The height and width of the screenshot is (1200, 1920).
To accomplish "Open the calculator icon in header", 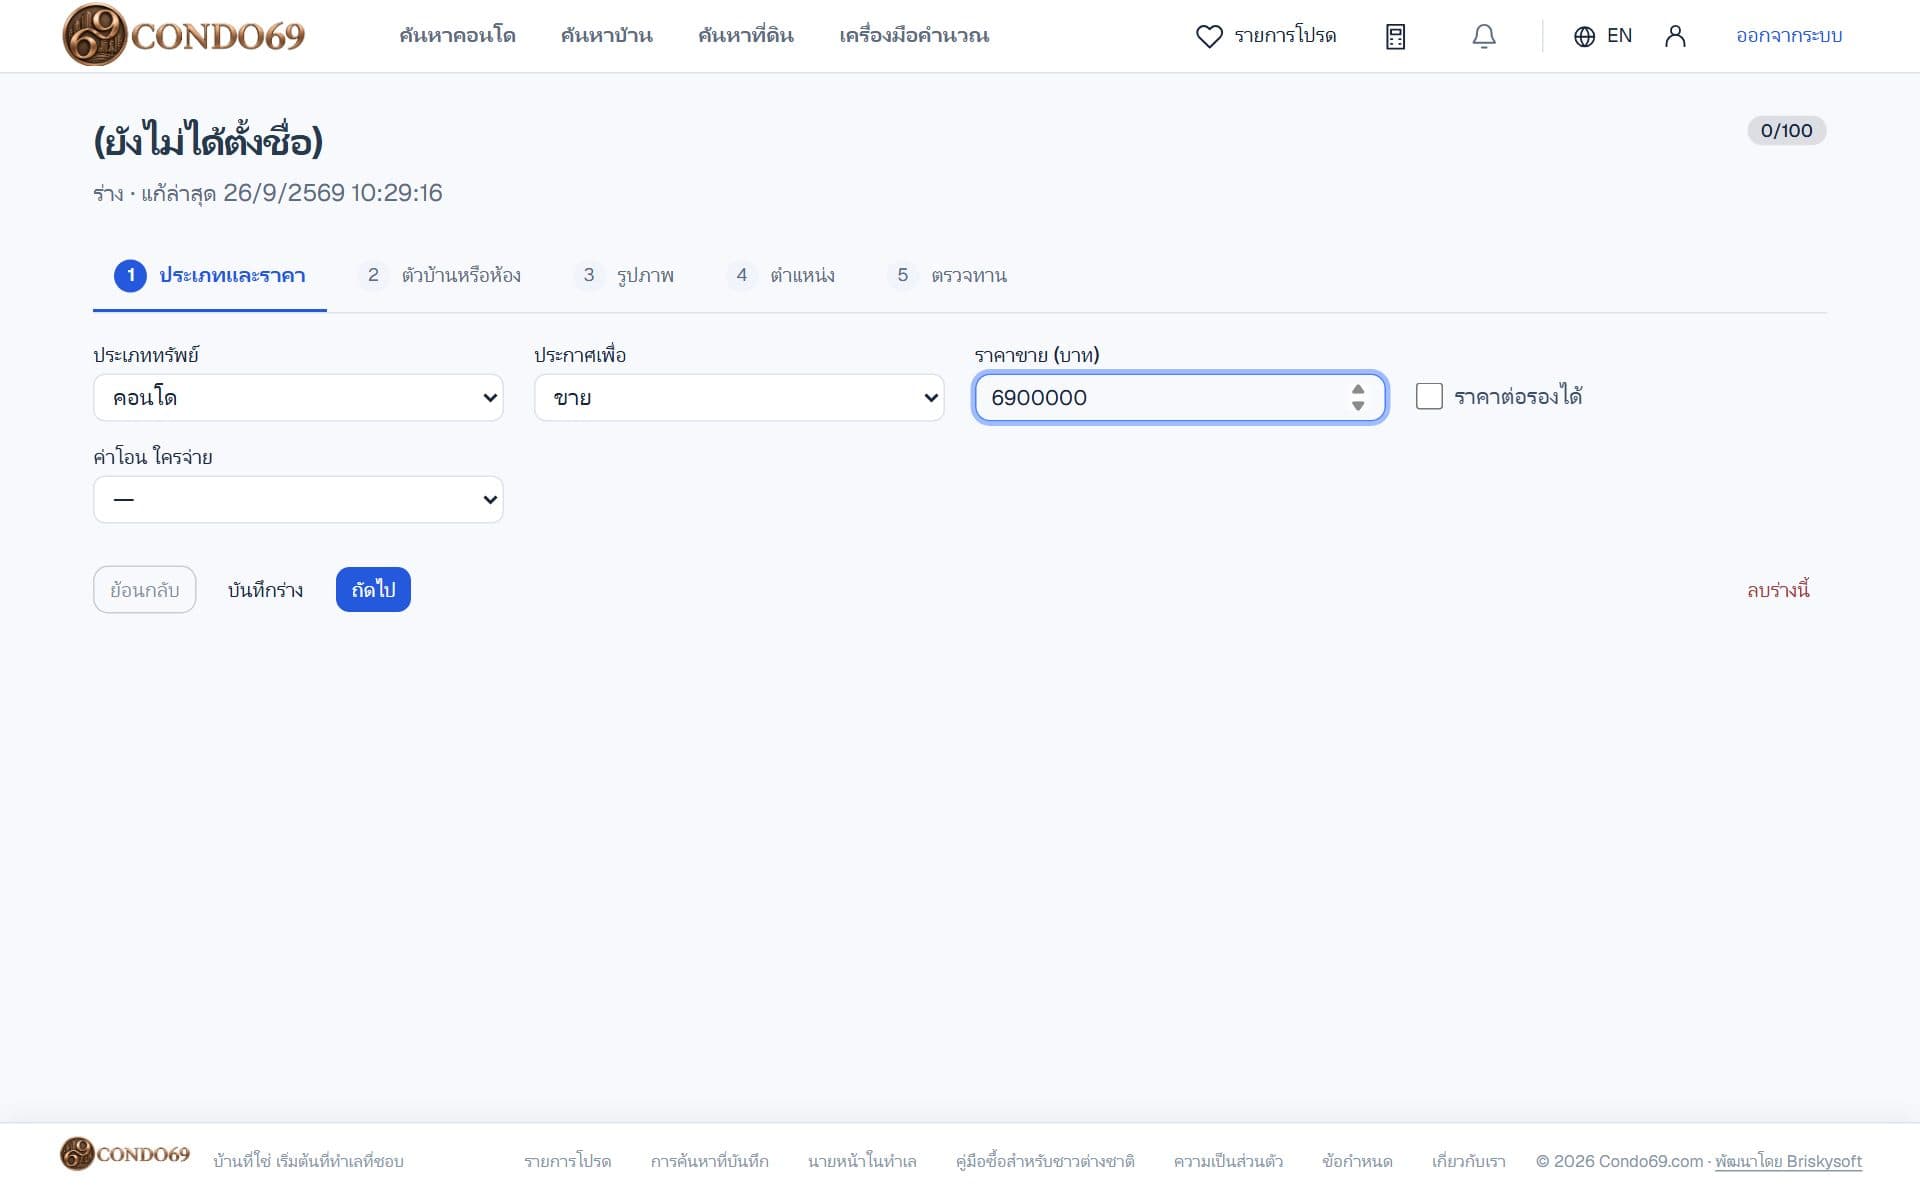I will point(1395,36).
